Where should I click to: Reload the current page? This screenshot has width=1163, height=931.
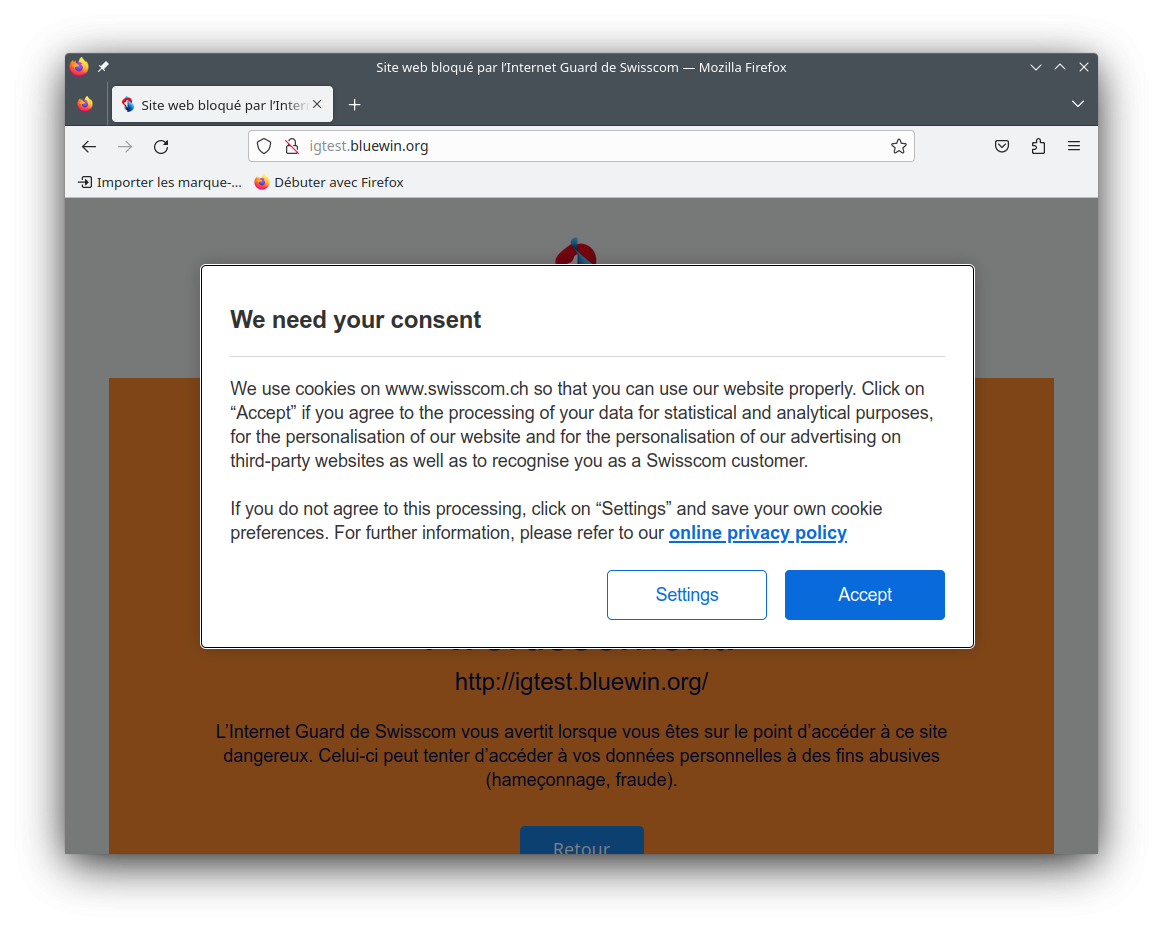161,146
